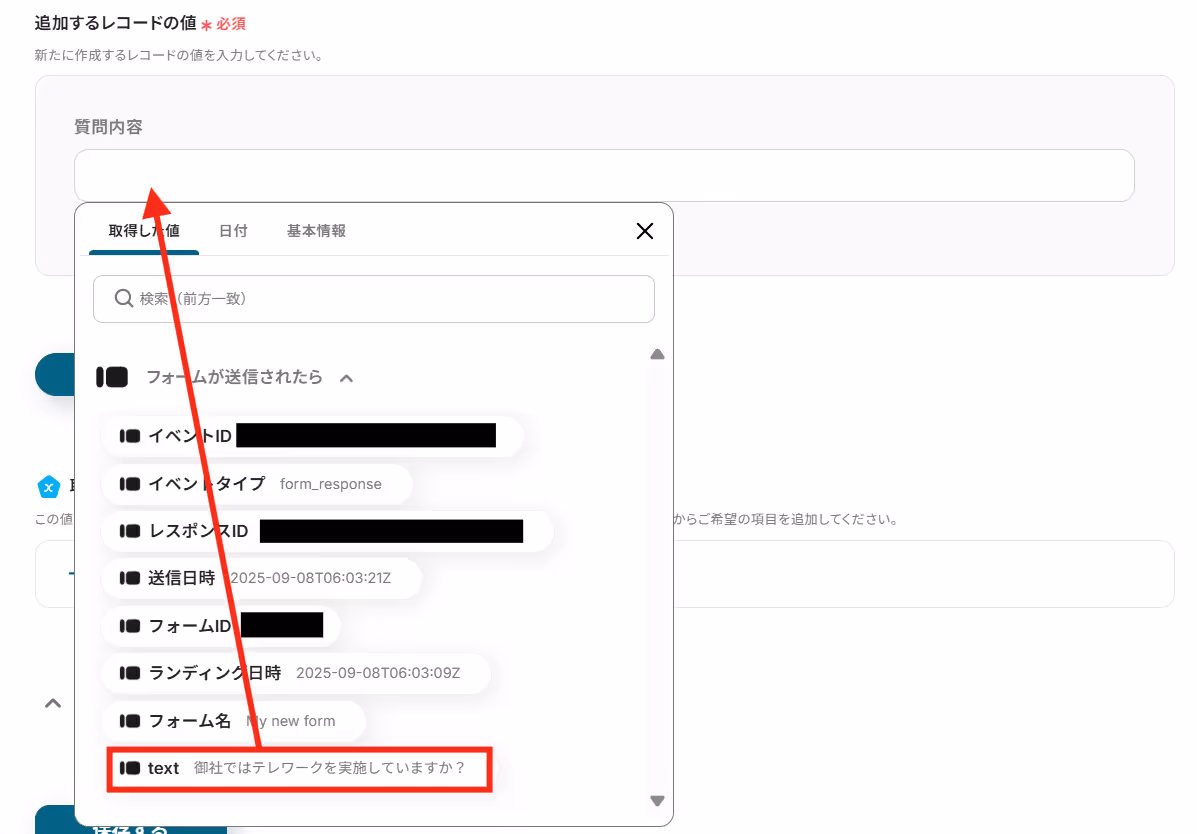Select the ランディング日時 value chip
1197x834 pixels.
click(x=295, y=673)
